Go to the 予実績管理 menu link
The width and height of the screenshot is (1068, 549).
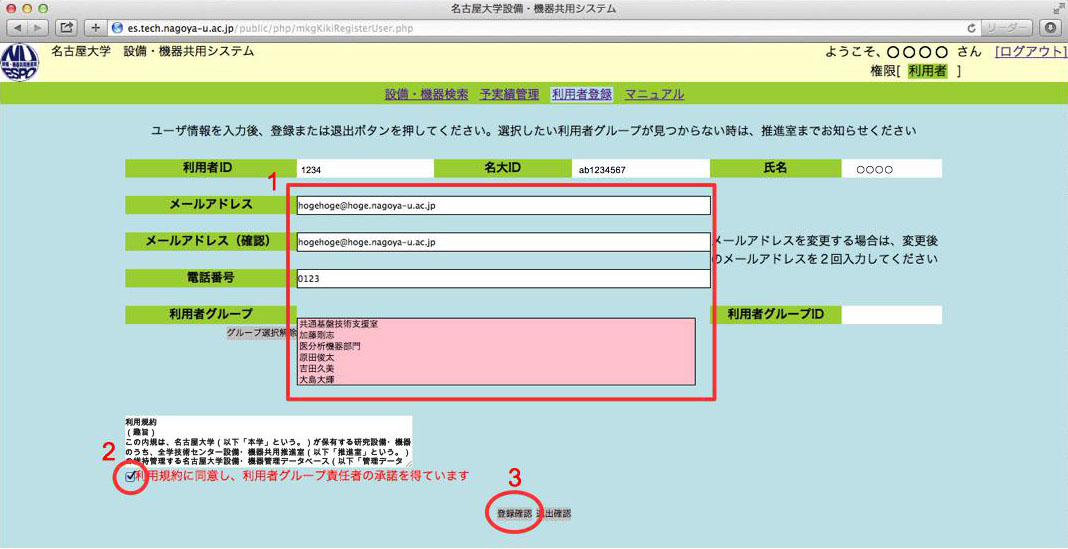pos(509,94)
